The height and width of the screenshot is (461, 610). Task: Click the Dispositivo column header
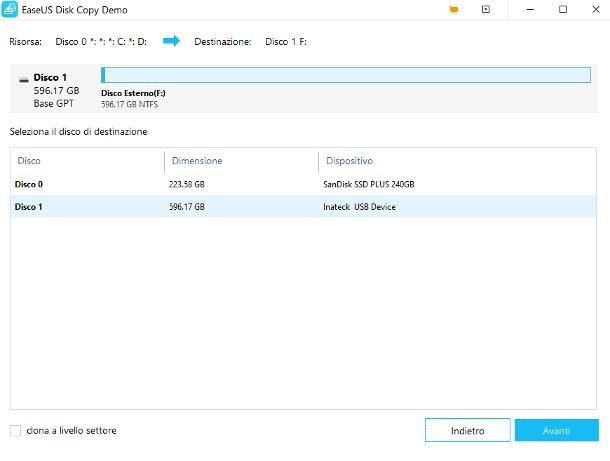point(349,161)
